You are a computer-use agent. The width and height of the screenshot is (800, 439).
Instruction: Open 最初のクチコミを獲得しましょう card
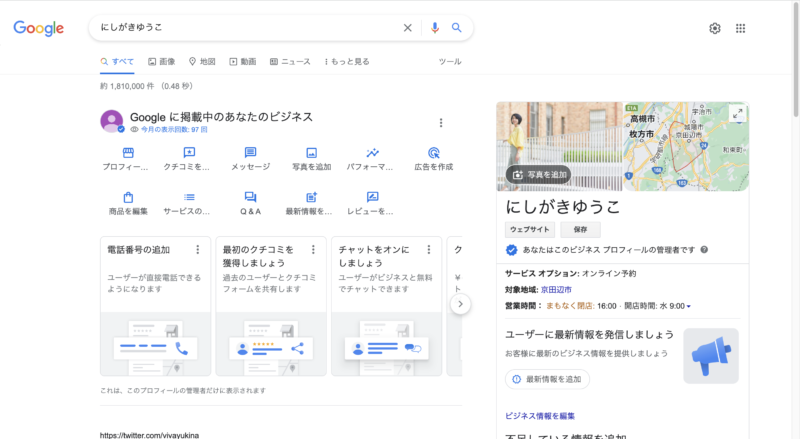(271, 306)
